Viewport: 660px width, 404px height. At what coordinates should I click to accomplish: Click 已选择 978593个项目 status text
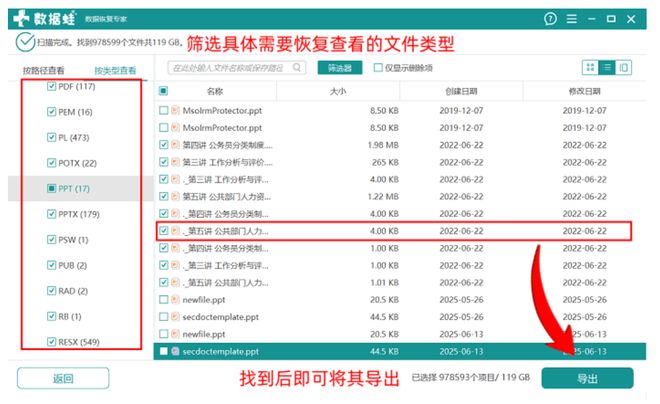[x=471, y=377]
